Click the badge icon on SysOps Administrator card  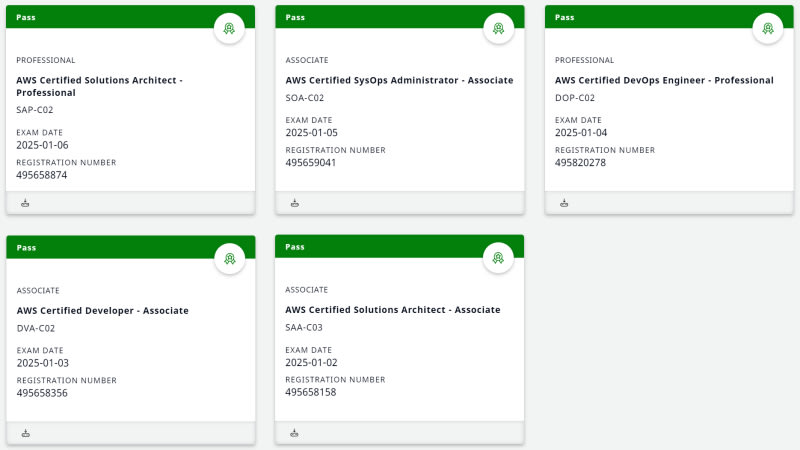coord(498,29)
